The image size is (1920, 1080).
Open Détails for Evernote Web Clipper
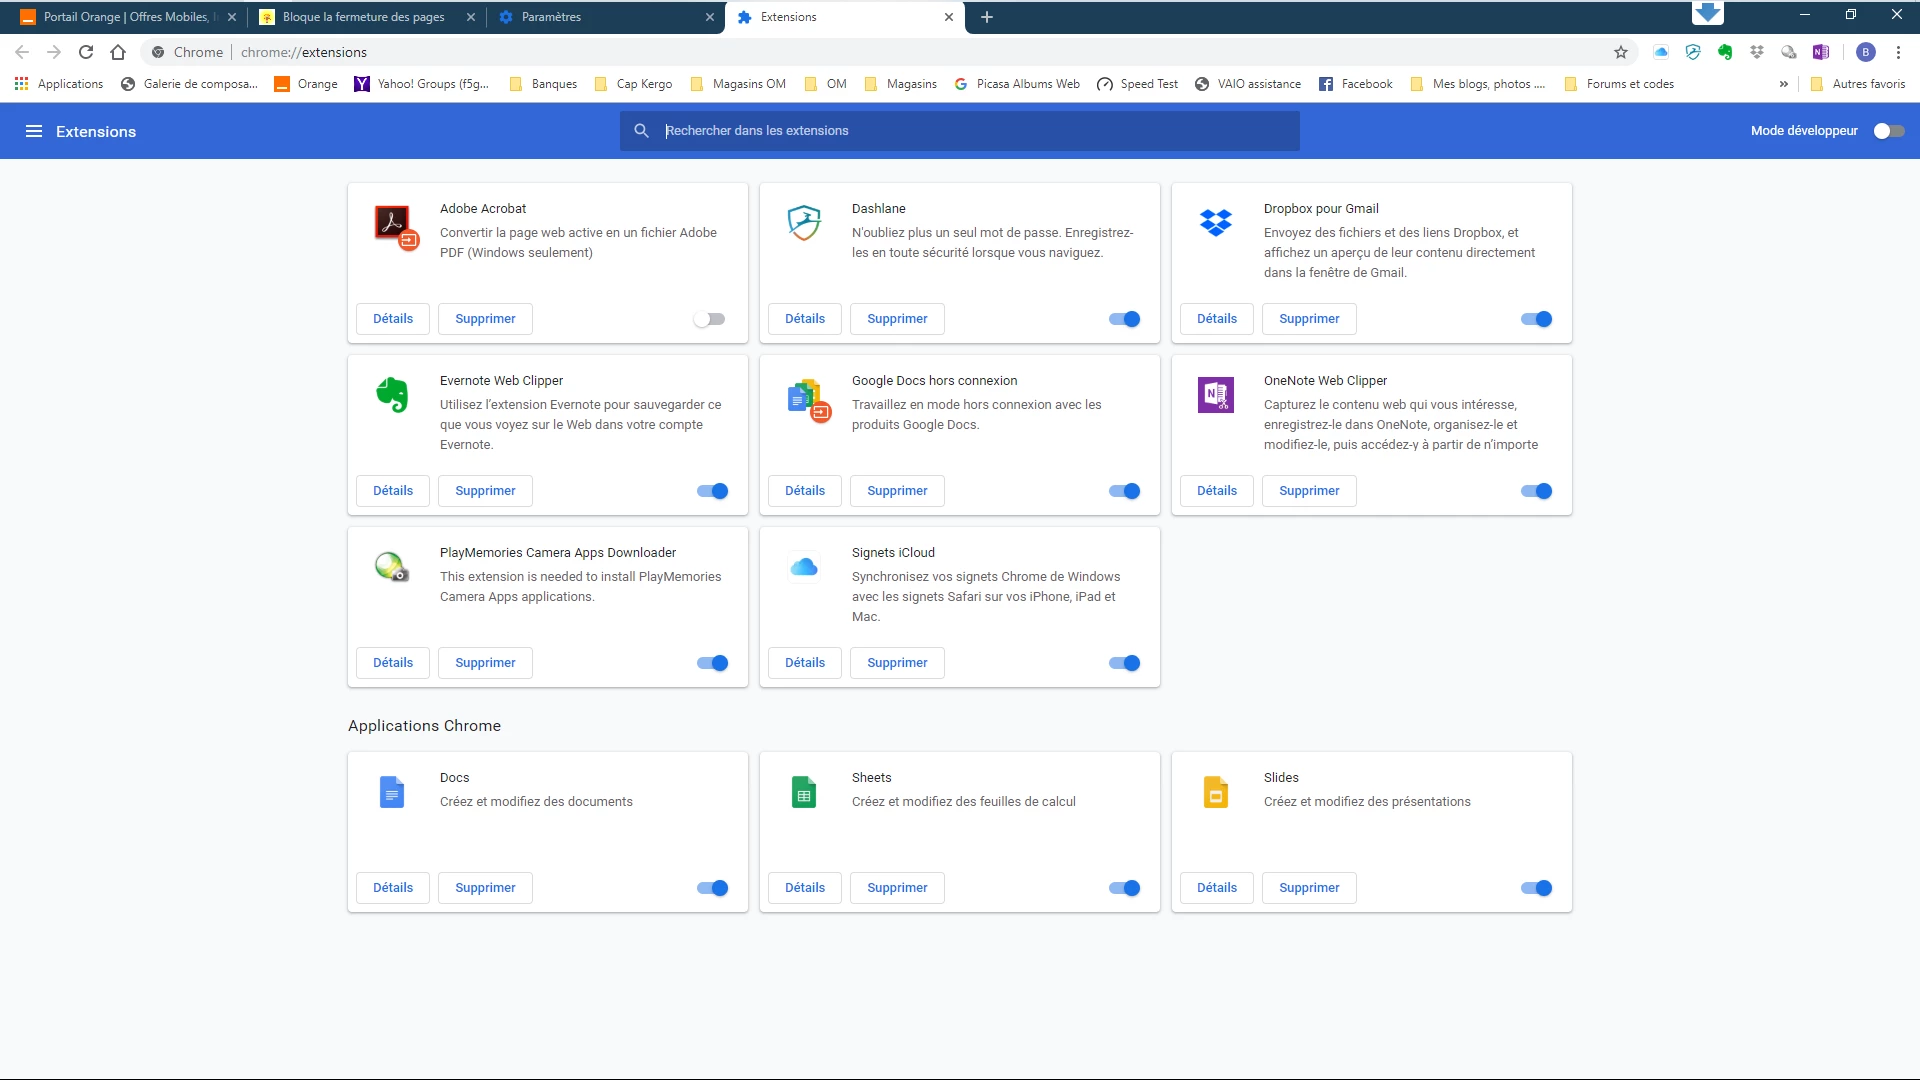coord(393,491)
